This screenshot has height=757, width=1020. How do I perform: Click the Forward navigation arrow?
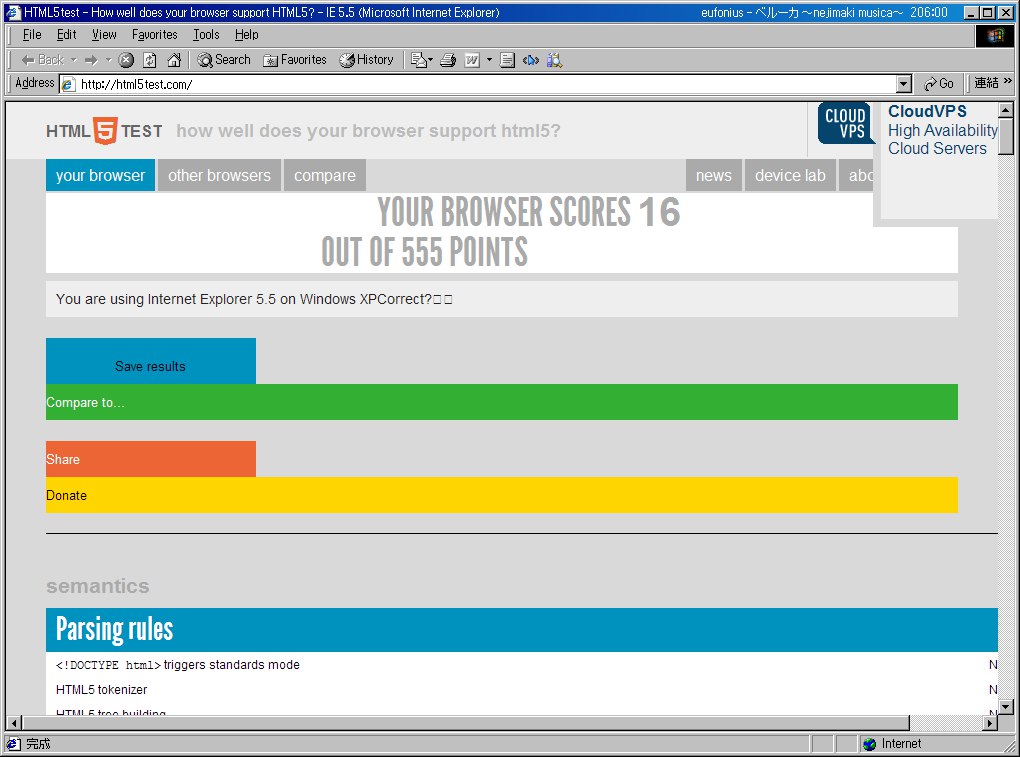pos(91,60)
